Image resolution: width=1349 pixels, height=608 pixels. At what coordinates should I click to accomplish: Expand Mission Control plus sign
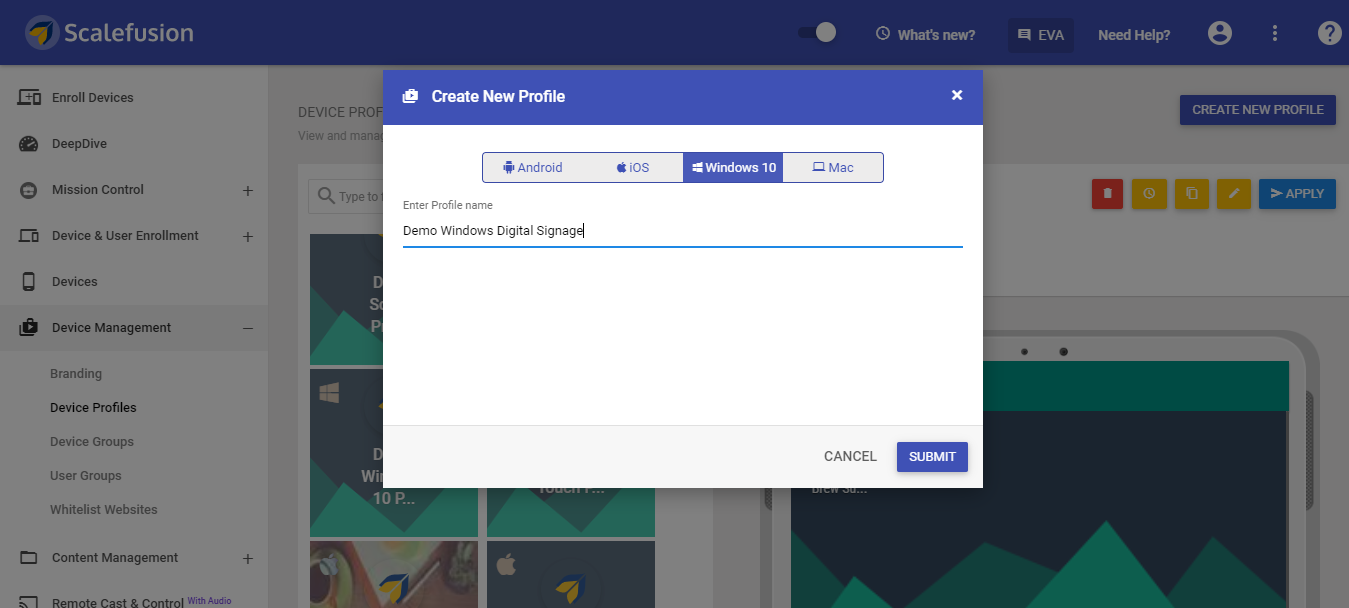(248, 190)
